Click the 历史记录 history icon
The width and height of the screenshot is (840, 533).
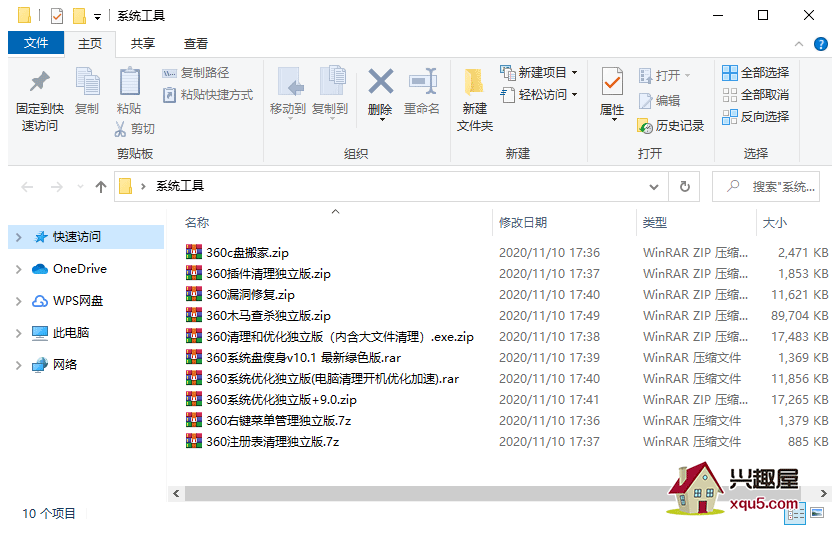644,126
